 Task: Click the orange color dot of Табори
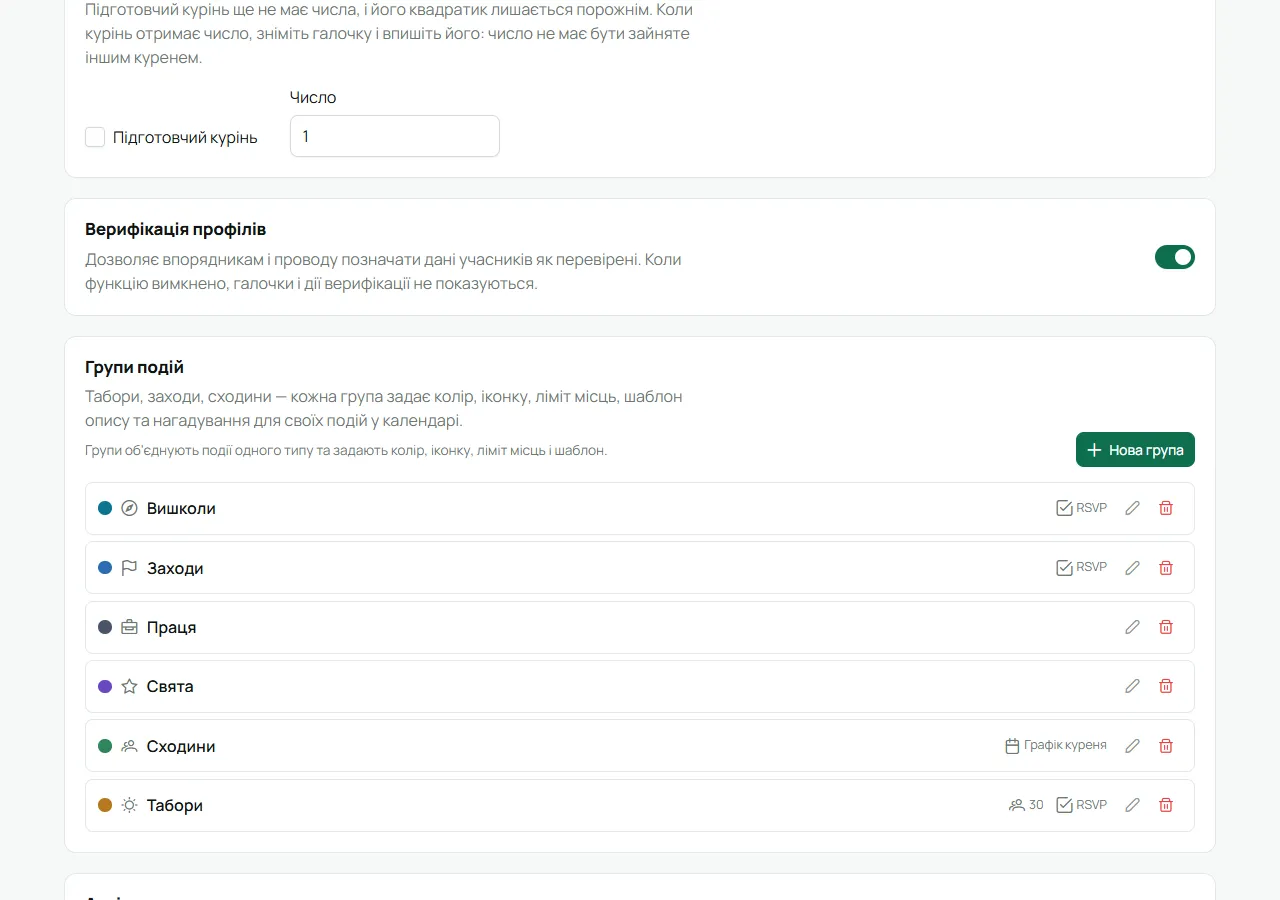pos(105,805)
